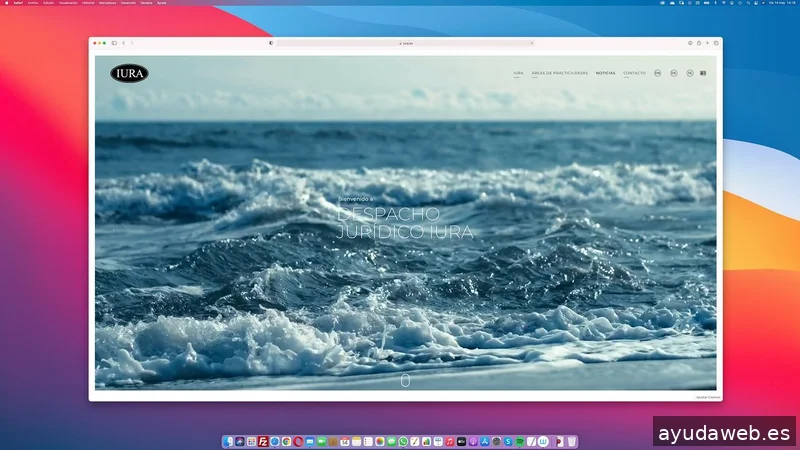Open the Áreas de Práctica menu item

[559, 73]
